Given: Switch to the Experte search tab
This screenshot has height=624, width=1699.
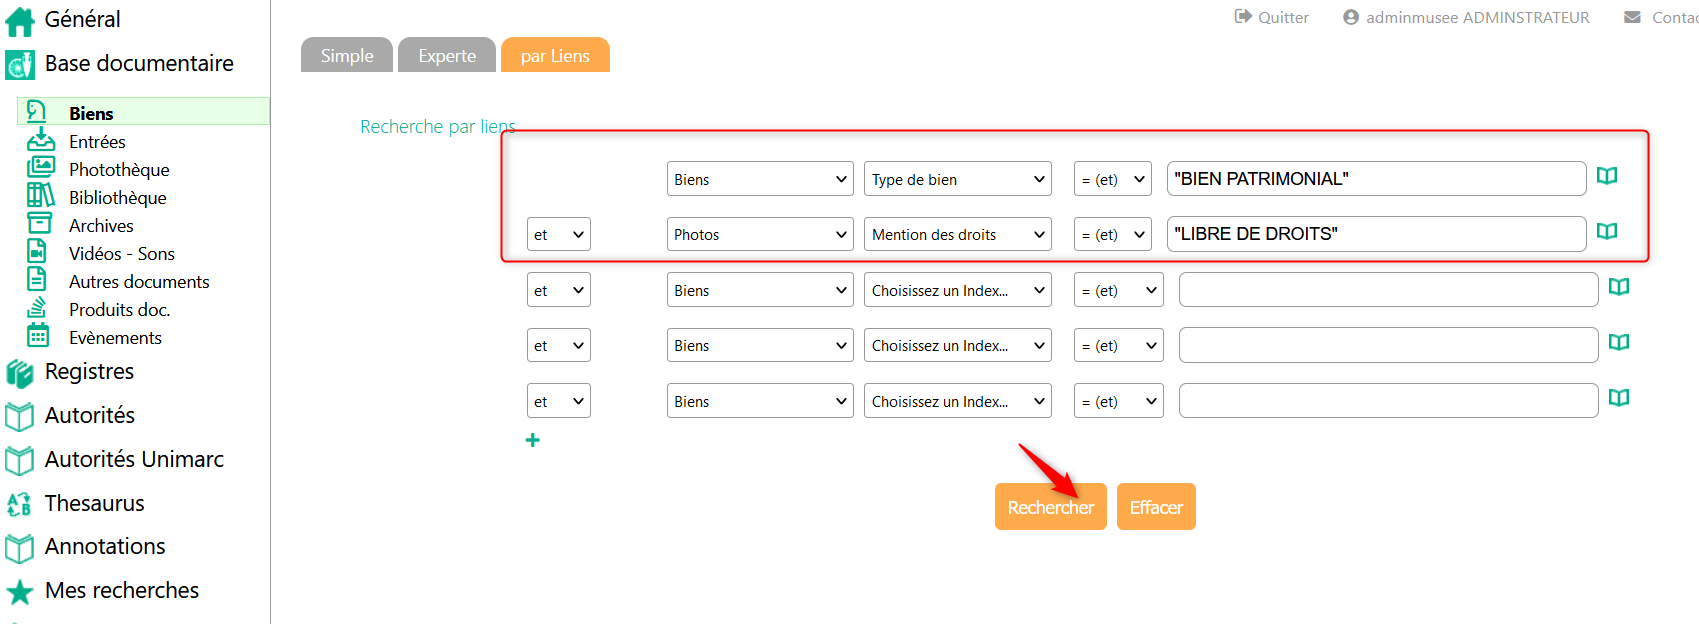Looking at the screenshot, I should 447,56.
